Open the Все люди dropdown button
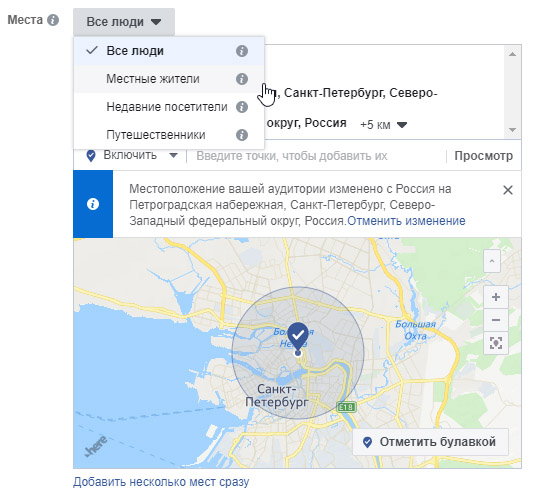535x495 pixels. point(124,22)
